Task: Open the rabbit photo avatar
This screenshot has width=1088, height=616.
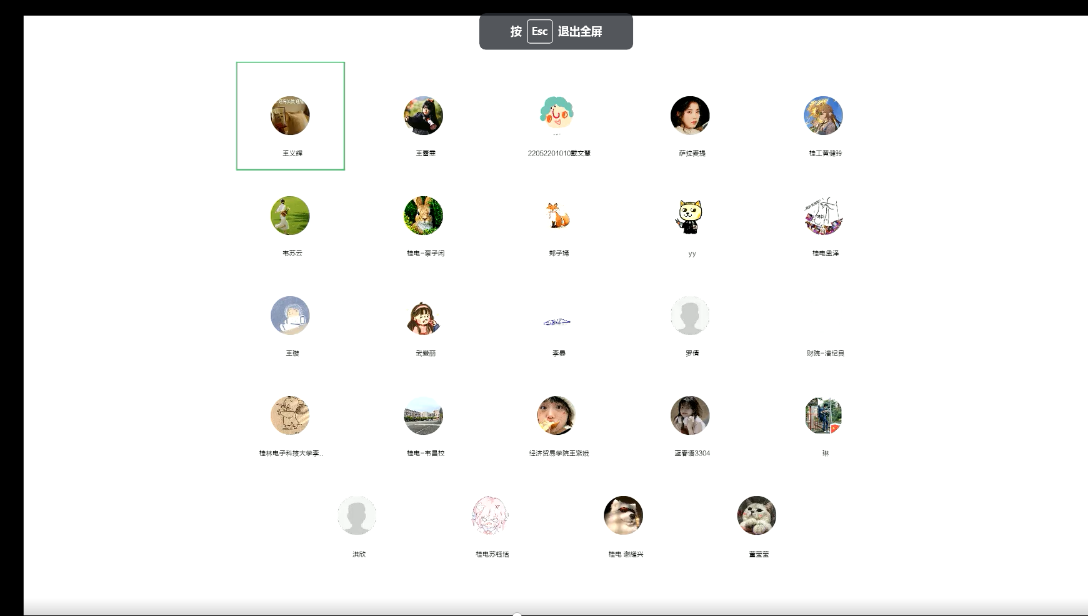Action: coord(423,215)
